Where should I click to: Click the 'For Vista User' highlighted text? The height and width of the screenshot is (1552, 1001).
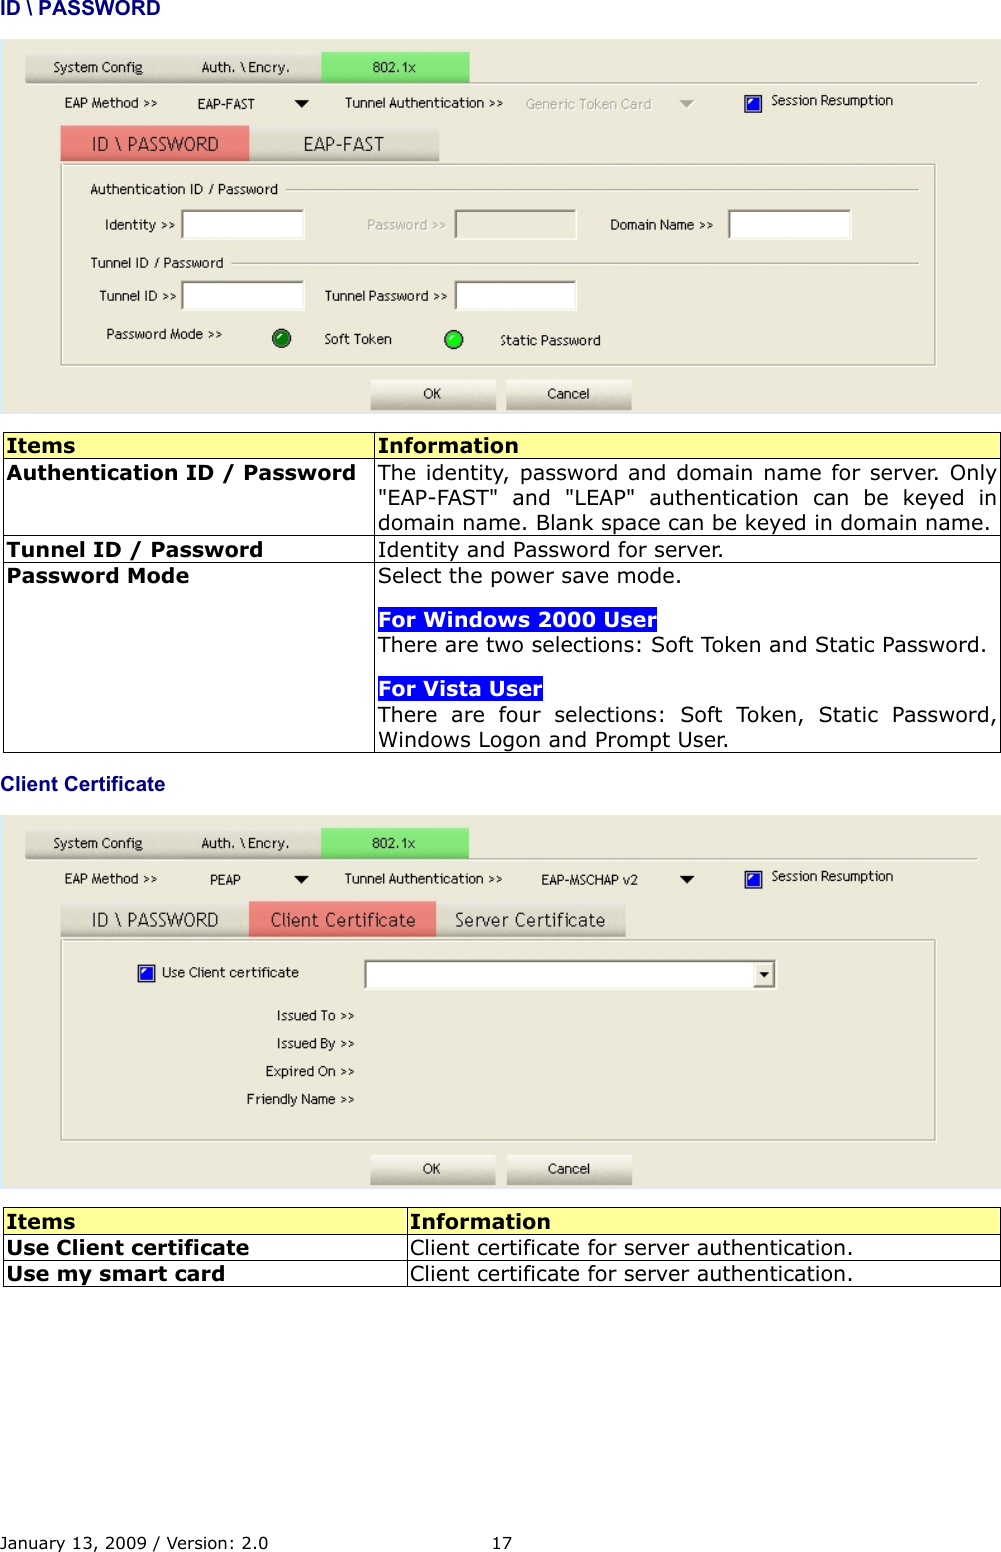pos(460,688)
